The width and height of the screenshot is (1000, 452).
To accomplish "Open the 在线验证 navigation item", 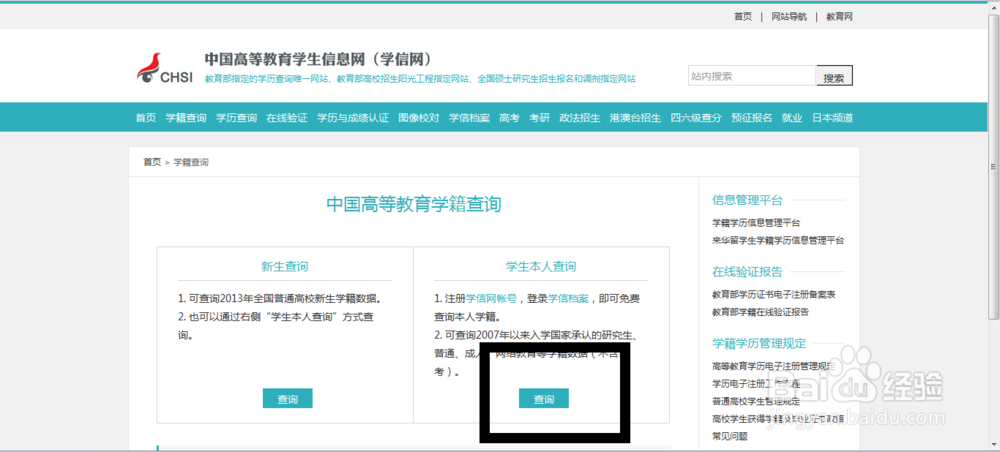I will coord(287,118).
